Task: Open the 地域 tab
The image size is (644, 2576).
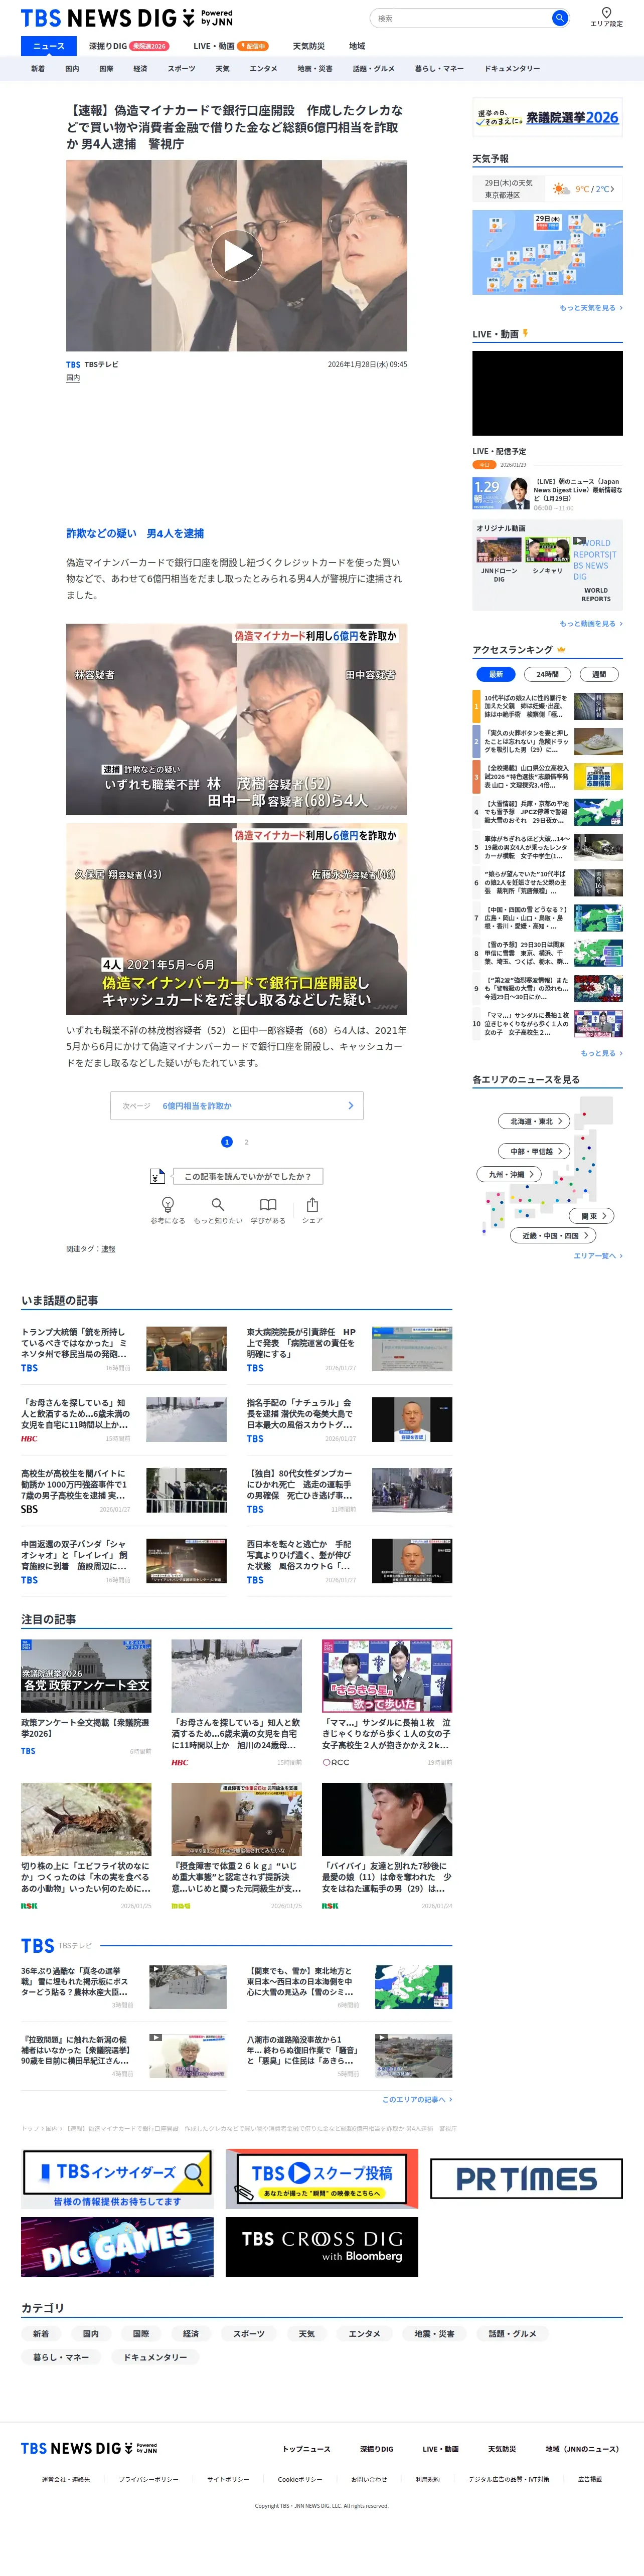Action: tap(357, 46)
